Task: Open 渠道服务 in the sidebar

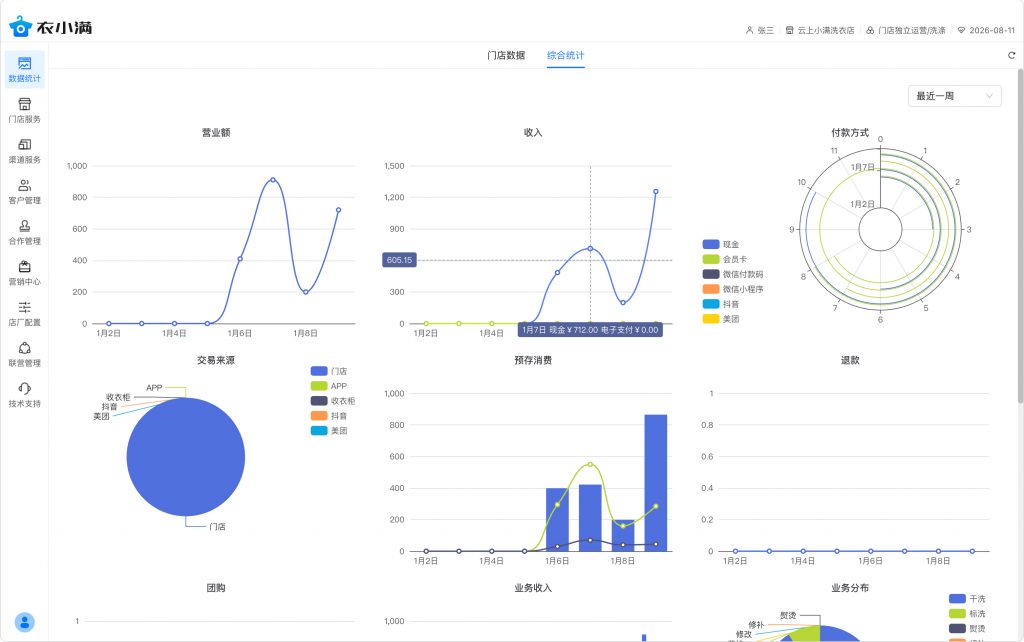Action: (x=24, y=145)
